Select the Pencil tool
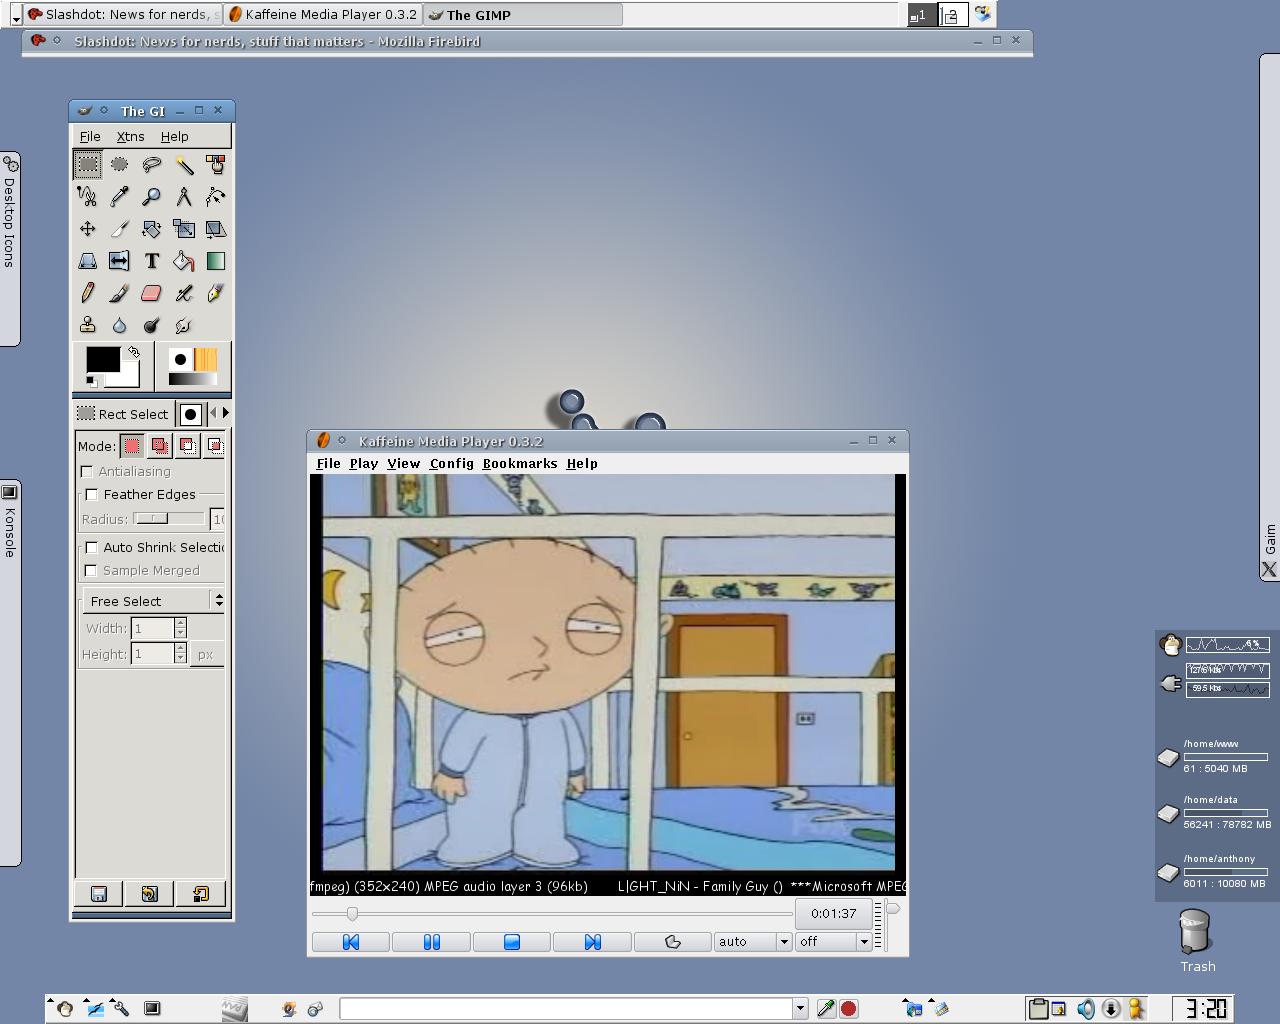Image resolution: width=1280 pixels, height=1024 pixels. (x=88, y=293)
